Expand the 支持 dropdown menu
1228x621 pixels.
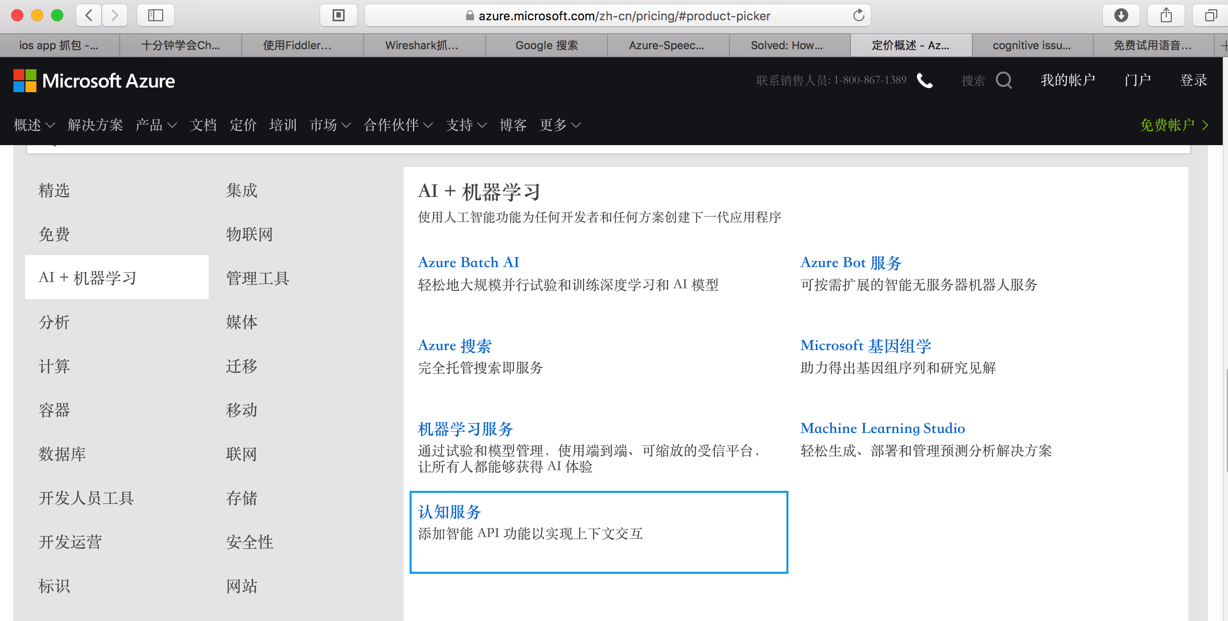(466, 125)
